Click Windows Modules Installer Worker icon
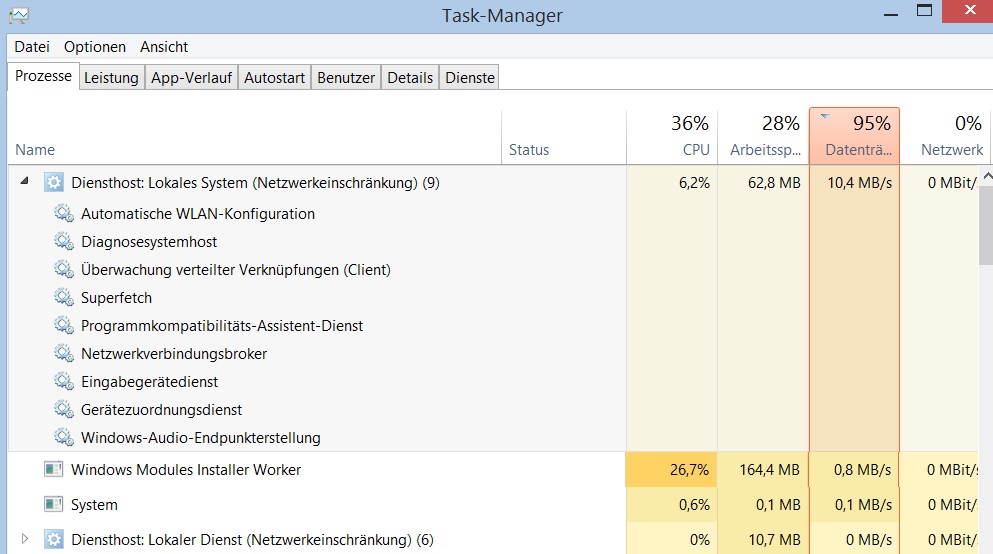993x554 pixels. pos(53,469)
